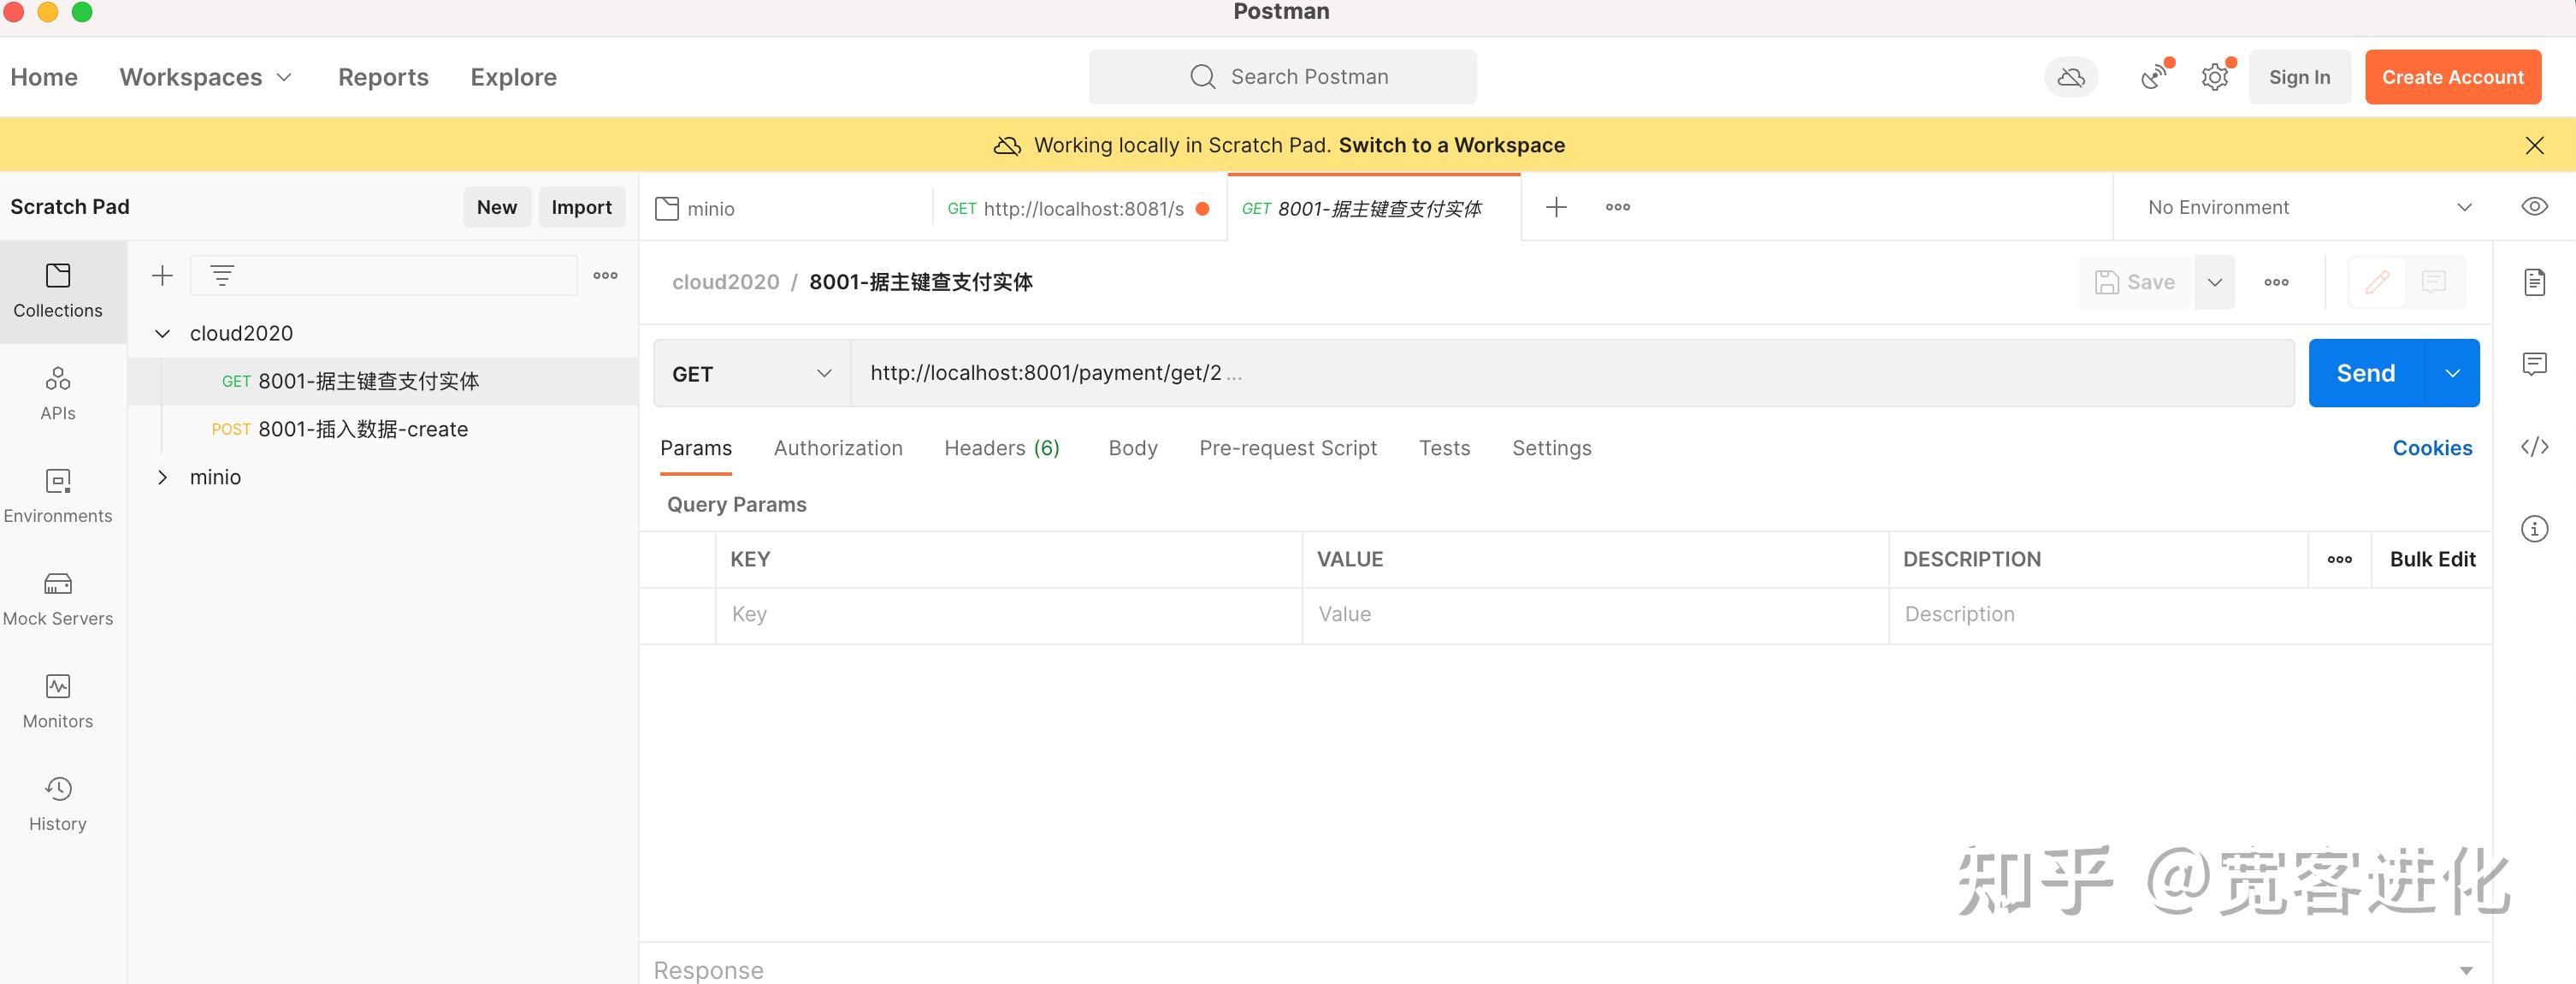Collapse the cloud2020 collection
Viewport: 2576px width, 984px height.
(x=162, y=333)
